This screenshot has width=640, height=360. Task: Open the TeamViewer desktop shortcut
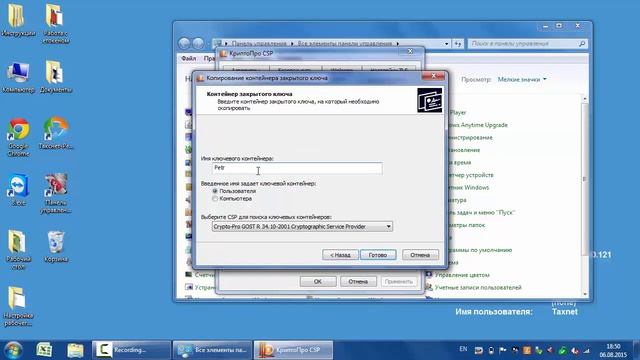click(x=18, y=190)
